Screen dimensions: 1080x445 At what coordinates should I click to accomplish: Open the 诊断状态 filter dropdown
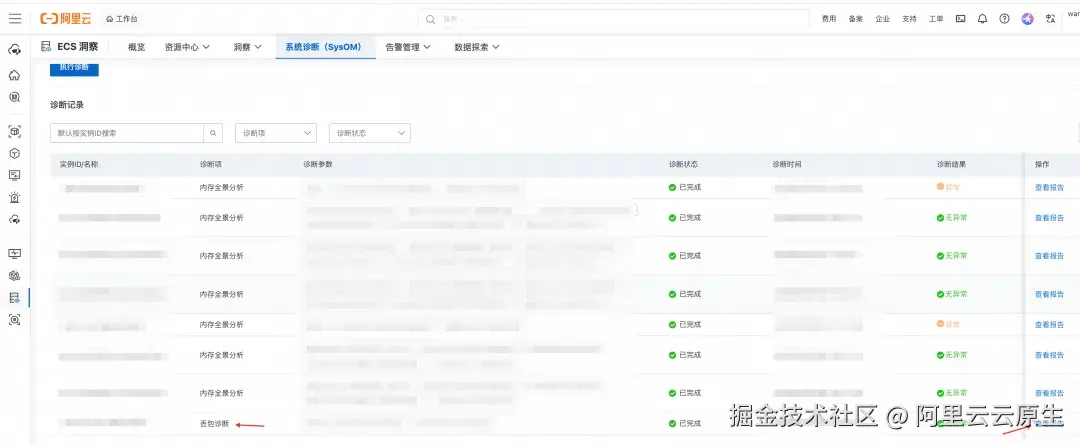coord(370,133)
